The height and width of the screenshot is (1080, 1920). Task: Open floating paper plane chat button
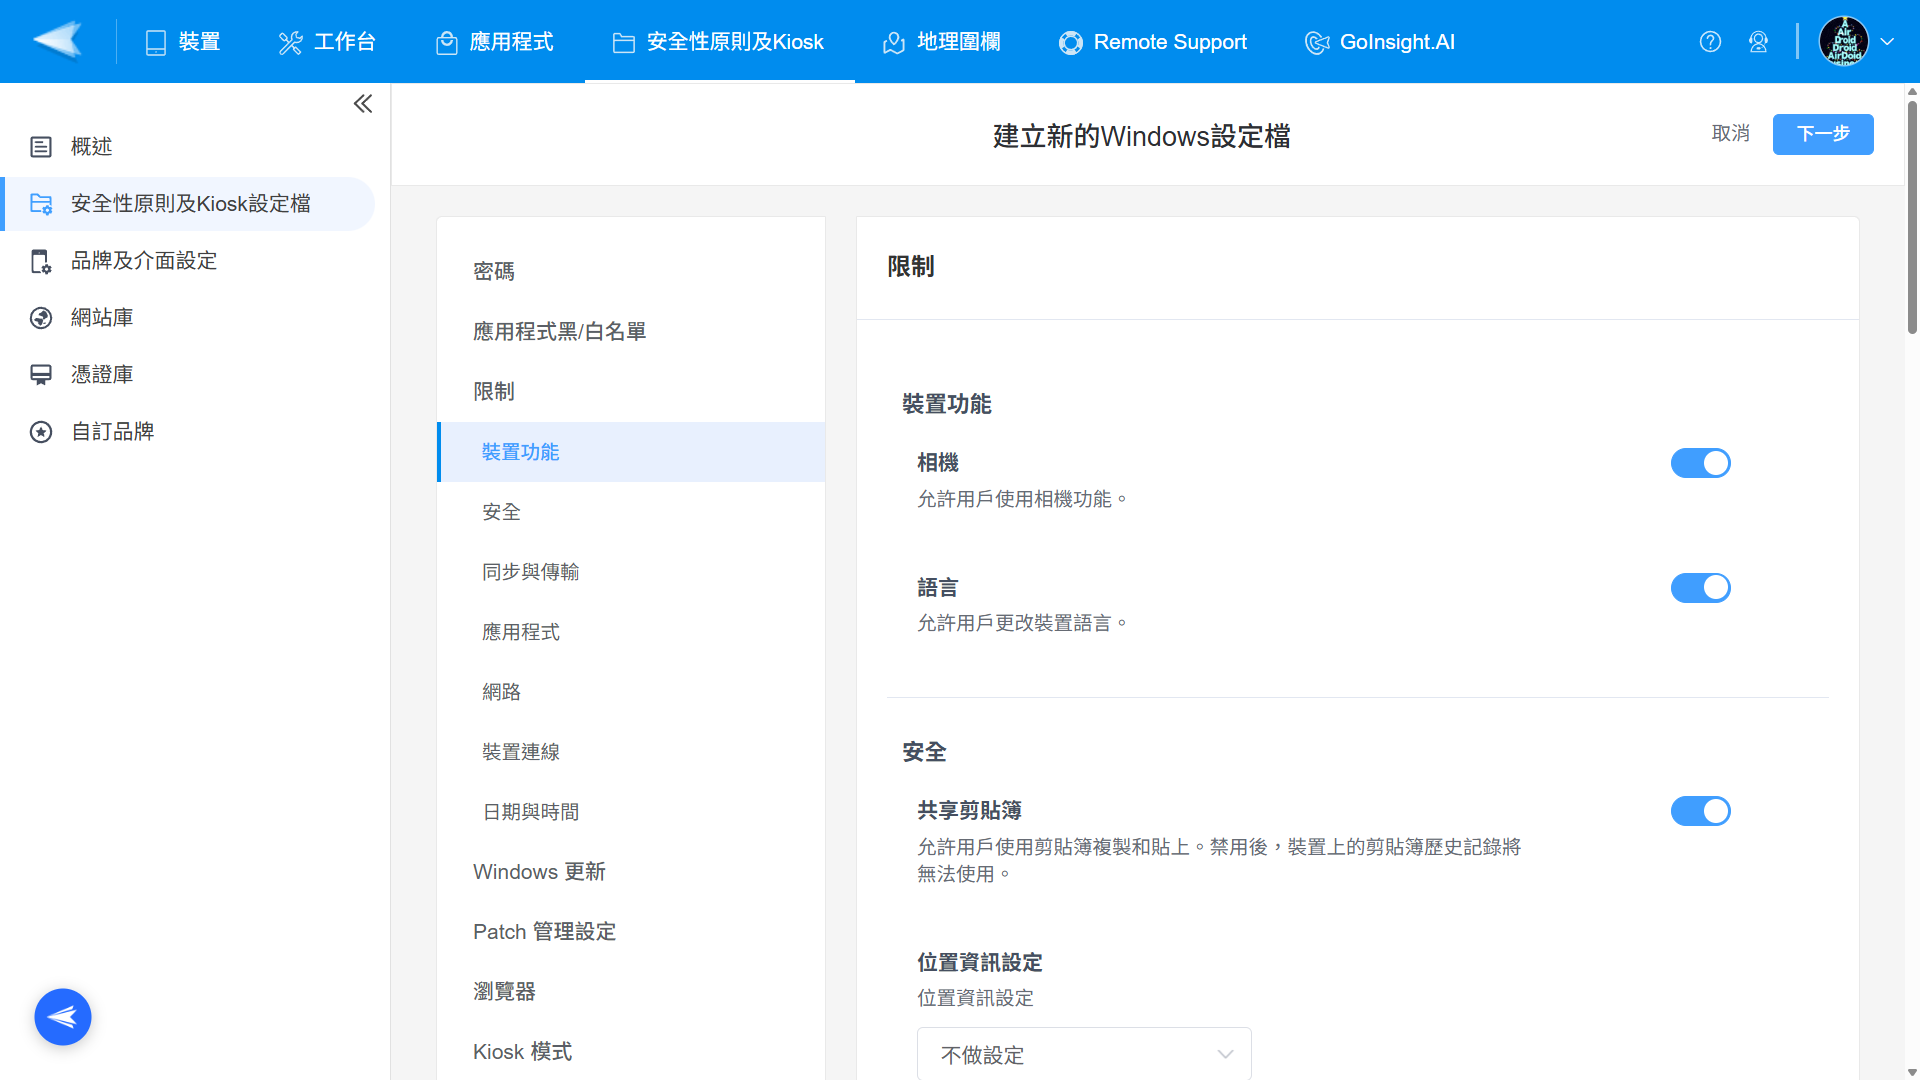click(63, 1017)
